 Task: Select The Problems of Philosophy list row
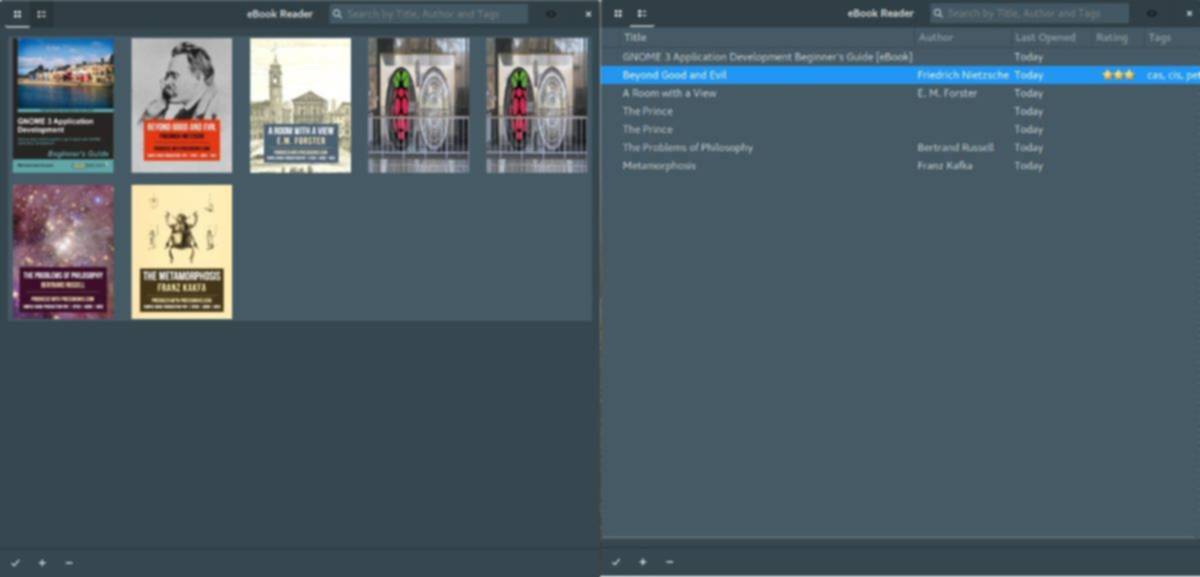[x=688, y=148]
